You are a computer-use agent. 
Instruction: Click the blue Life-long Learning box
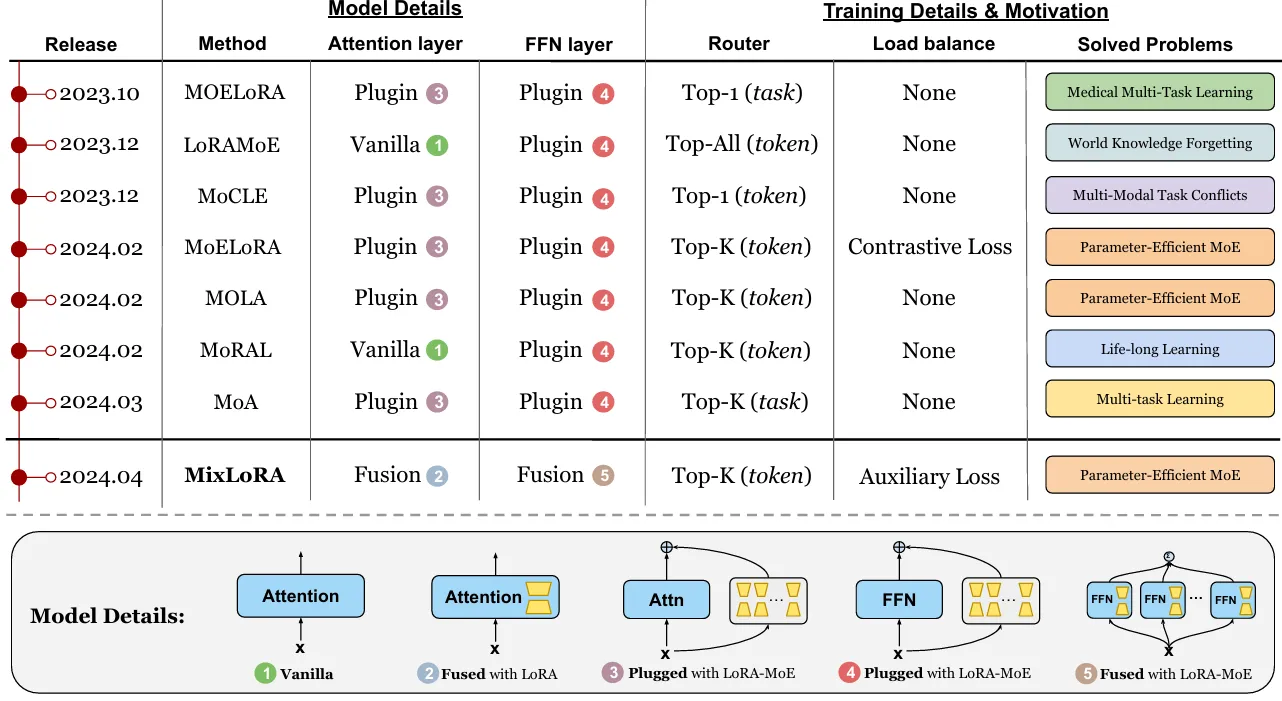1160,349
